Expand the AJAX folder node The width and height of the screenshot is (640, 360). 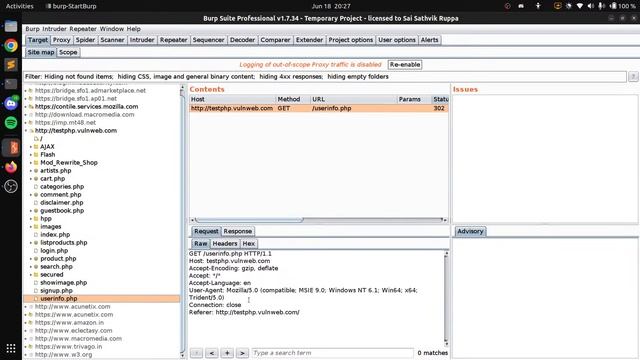pyautogui.click(x=31, y=147)
